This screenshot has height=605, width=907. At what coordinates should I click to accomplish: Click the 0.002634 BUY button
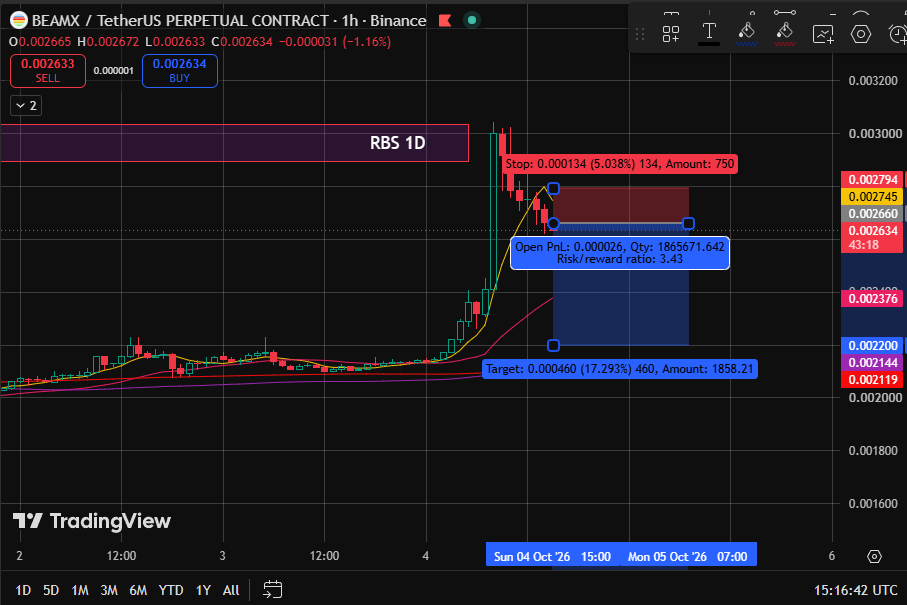[179, 71]
